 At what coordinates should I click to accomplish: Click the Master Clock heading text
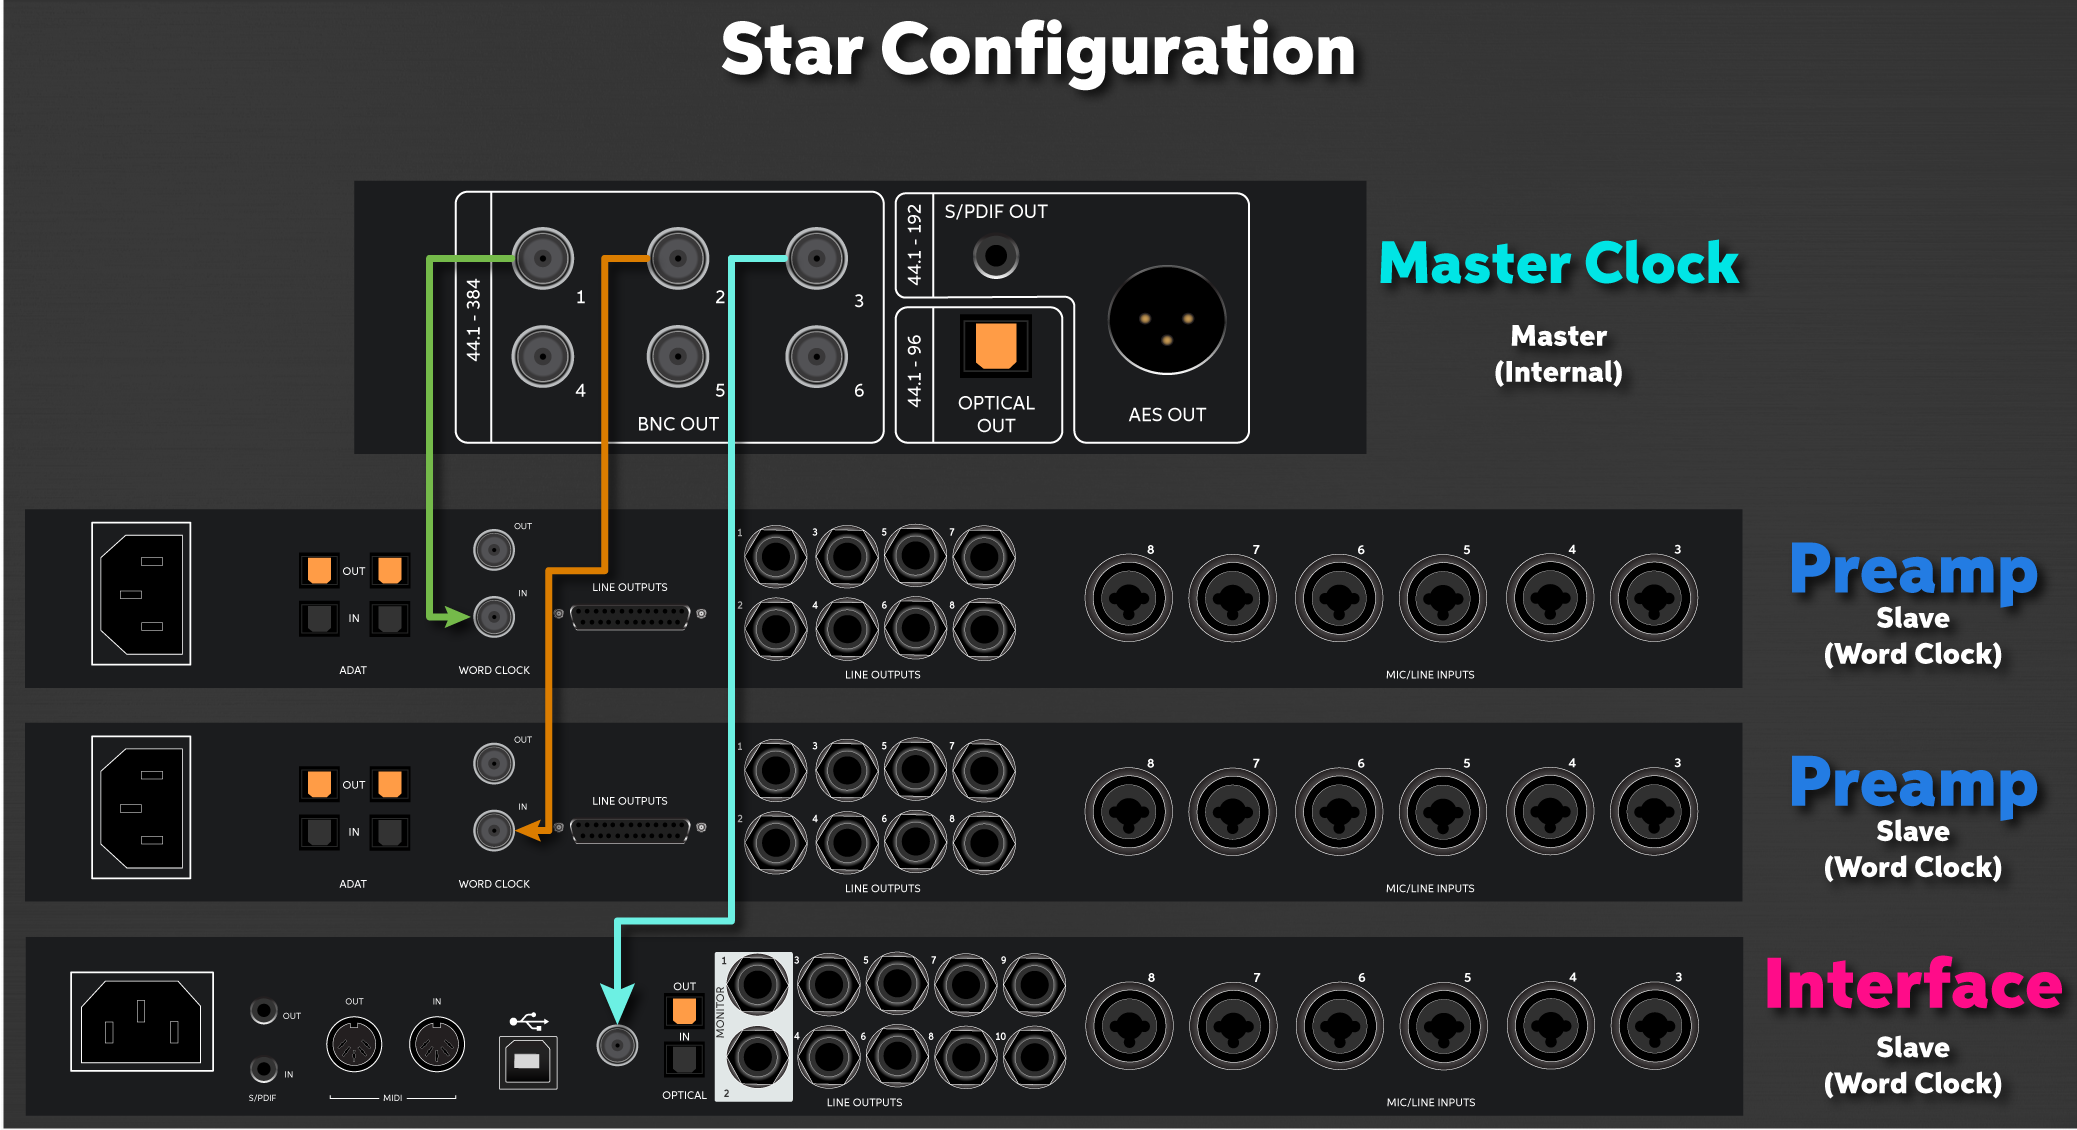pos(1558,264)
